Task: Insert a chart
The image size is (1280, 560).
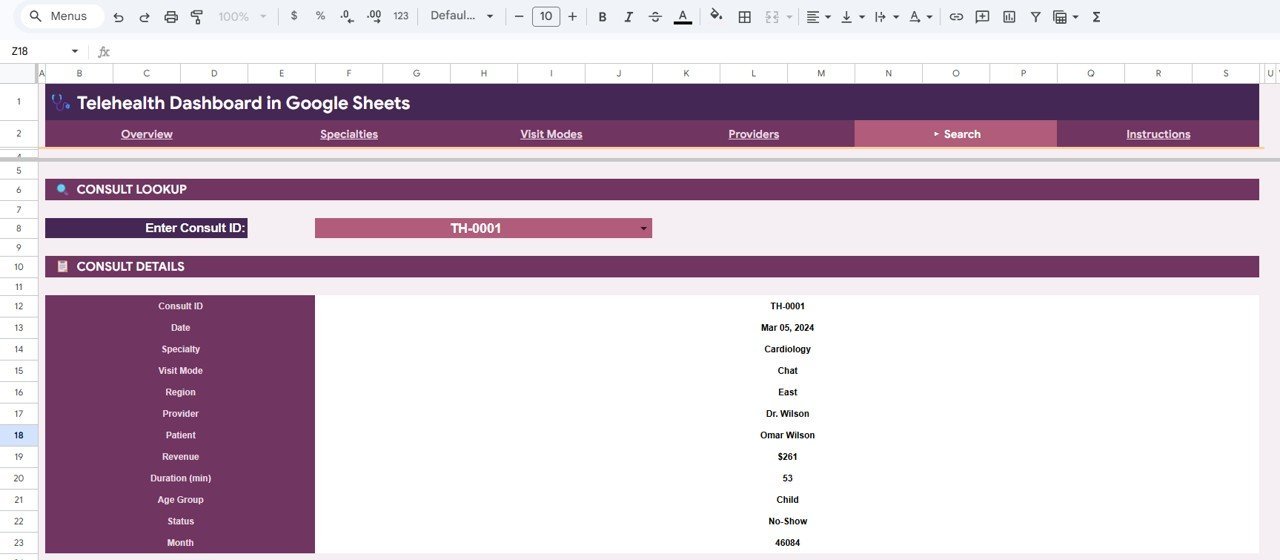Action: 1009,17
